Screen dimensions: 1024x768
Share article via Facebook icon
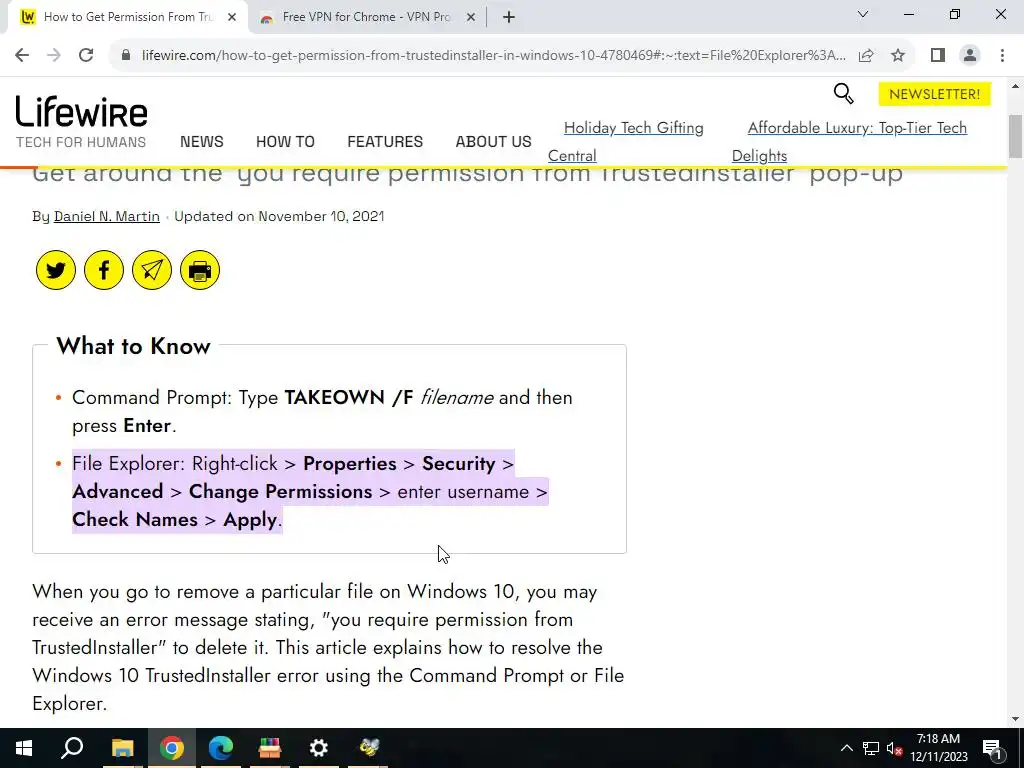[x=104, y=270]
